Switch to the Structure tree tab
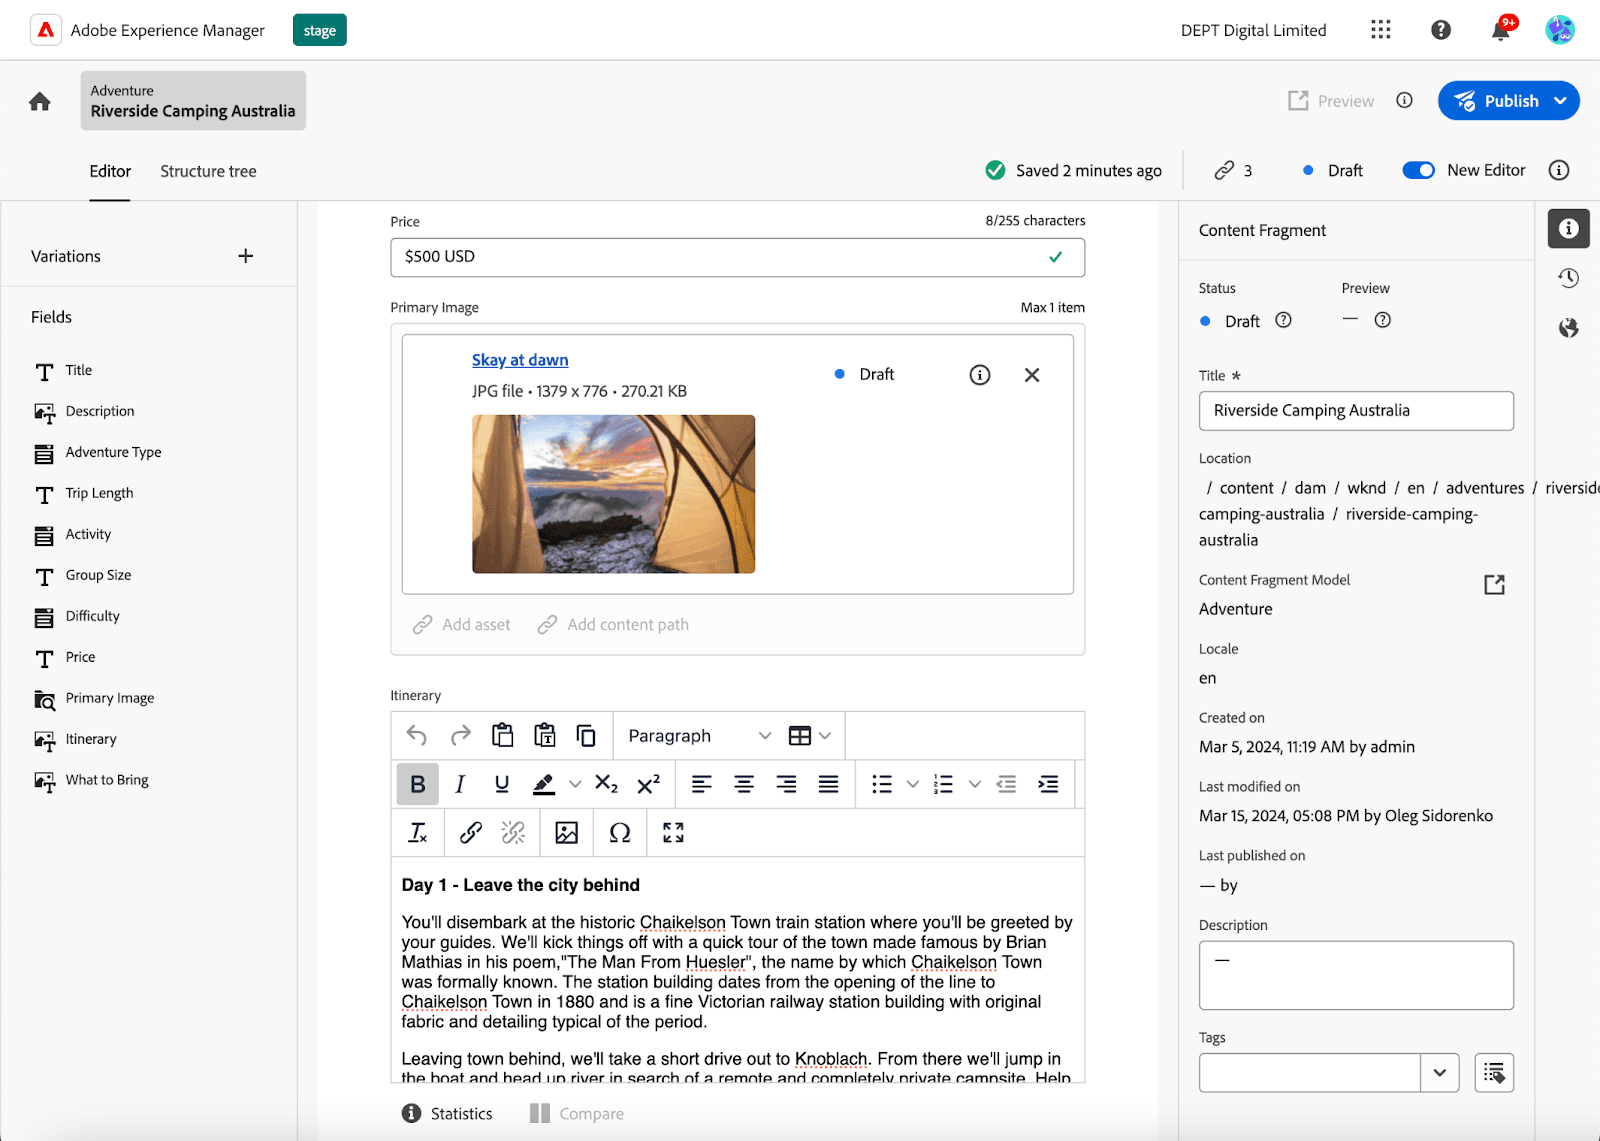Viewport: 1600px width, 1141px height. click(208, 172)
